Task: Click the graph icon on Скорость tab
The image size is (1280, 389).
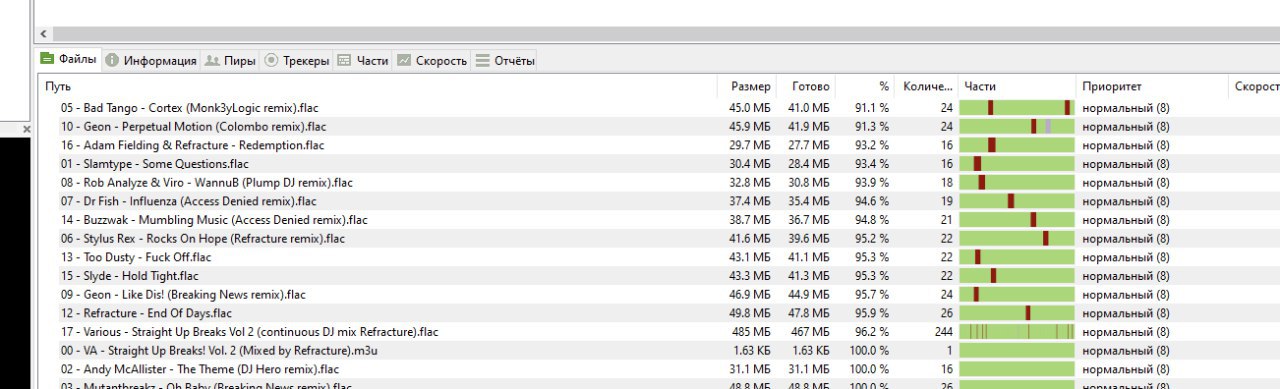Action: click(404, 61)
